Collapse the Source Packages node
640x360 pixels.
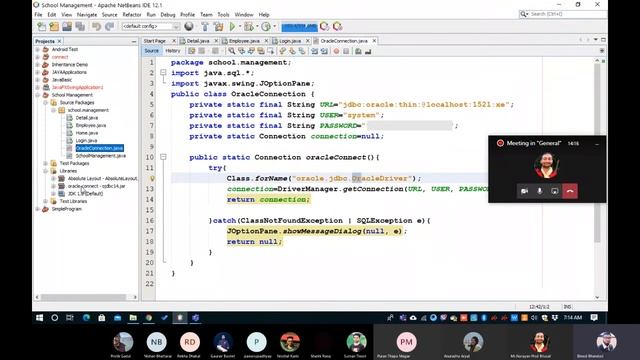click(x=46, y=102)
